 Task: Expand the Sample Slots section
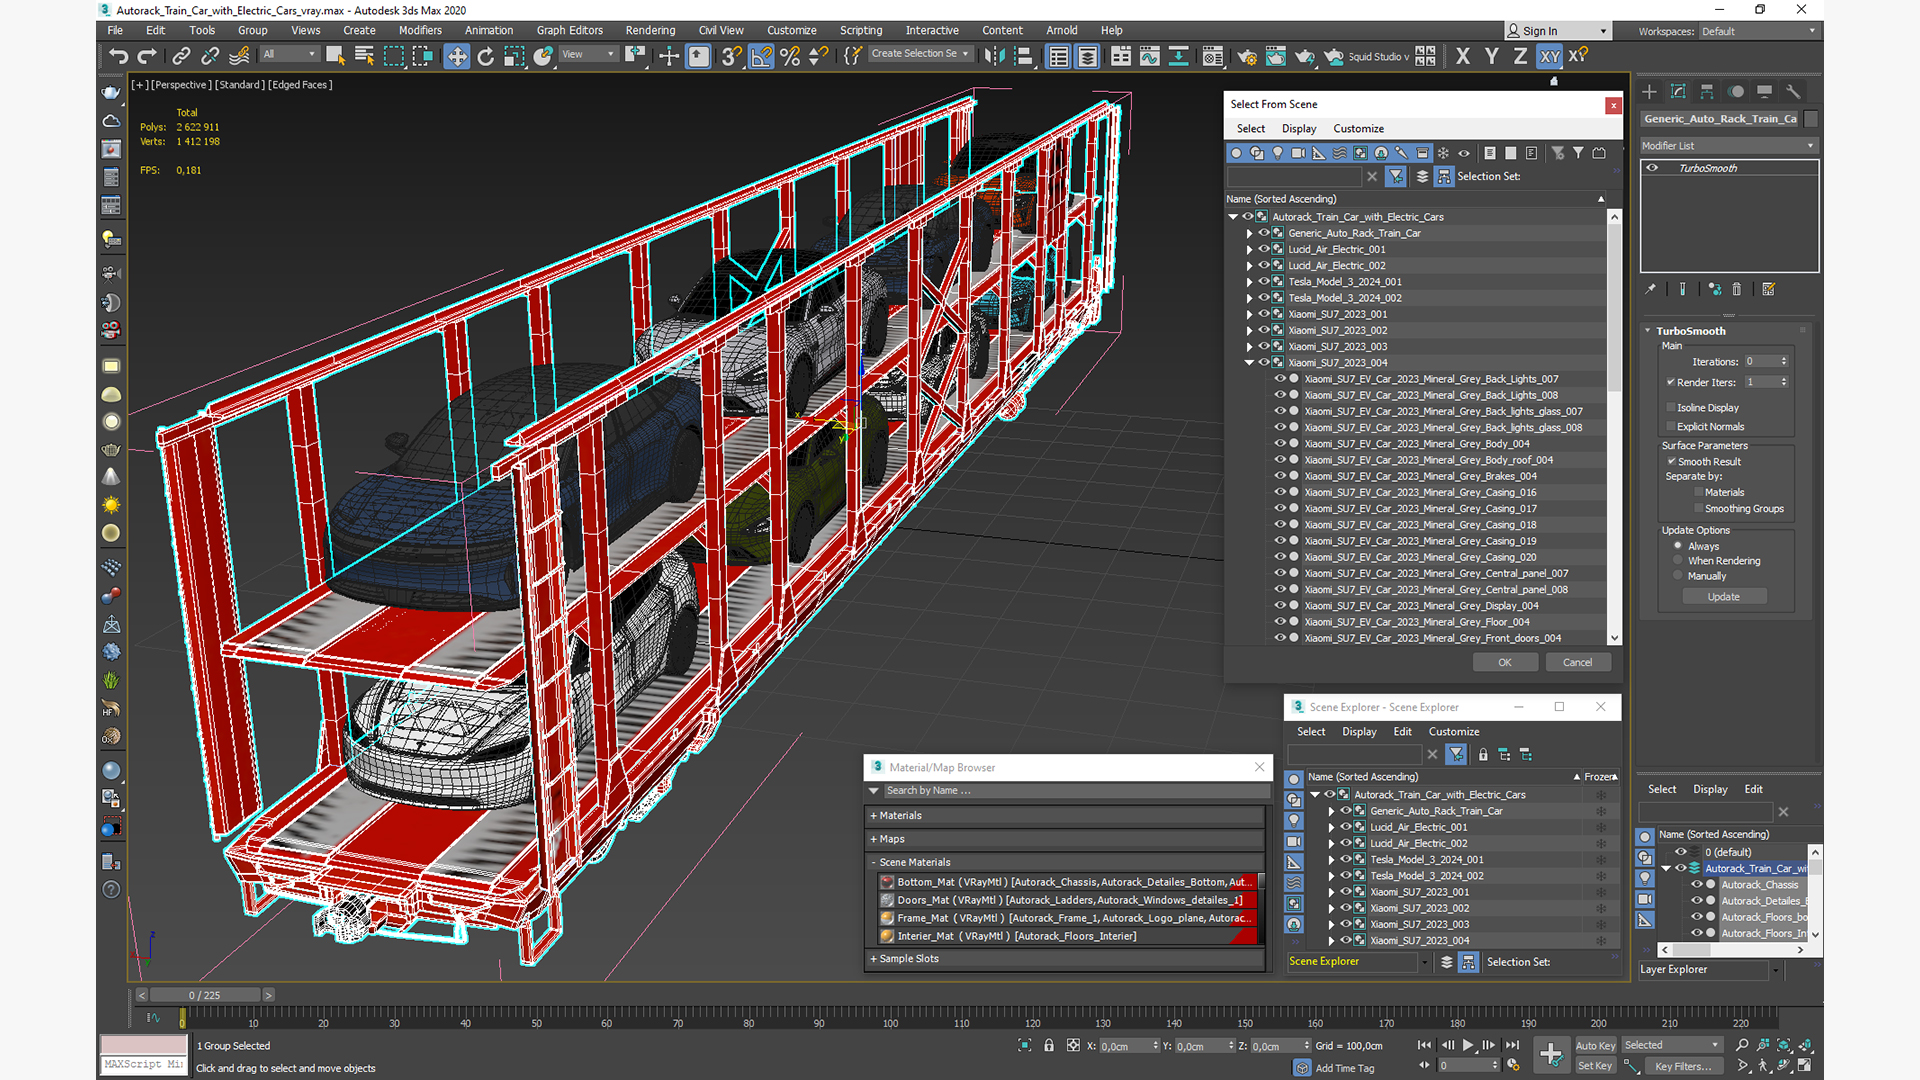[x=1067, y=958]
